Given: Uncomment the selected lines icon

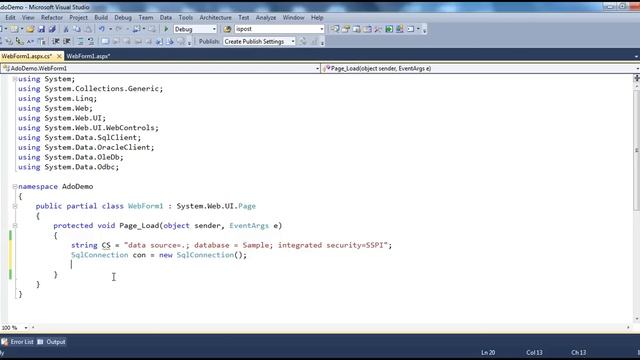Looking at the screenshot, I should coord(91,41).
